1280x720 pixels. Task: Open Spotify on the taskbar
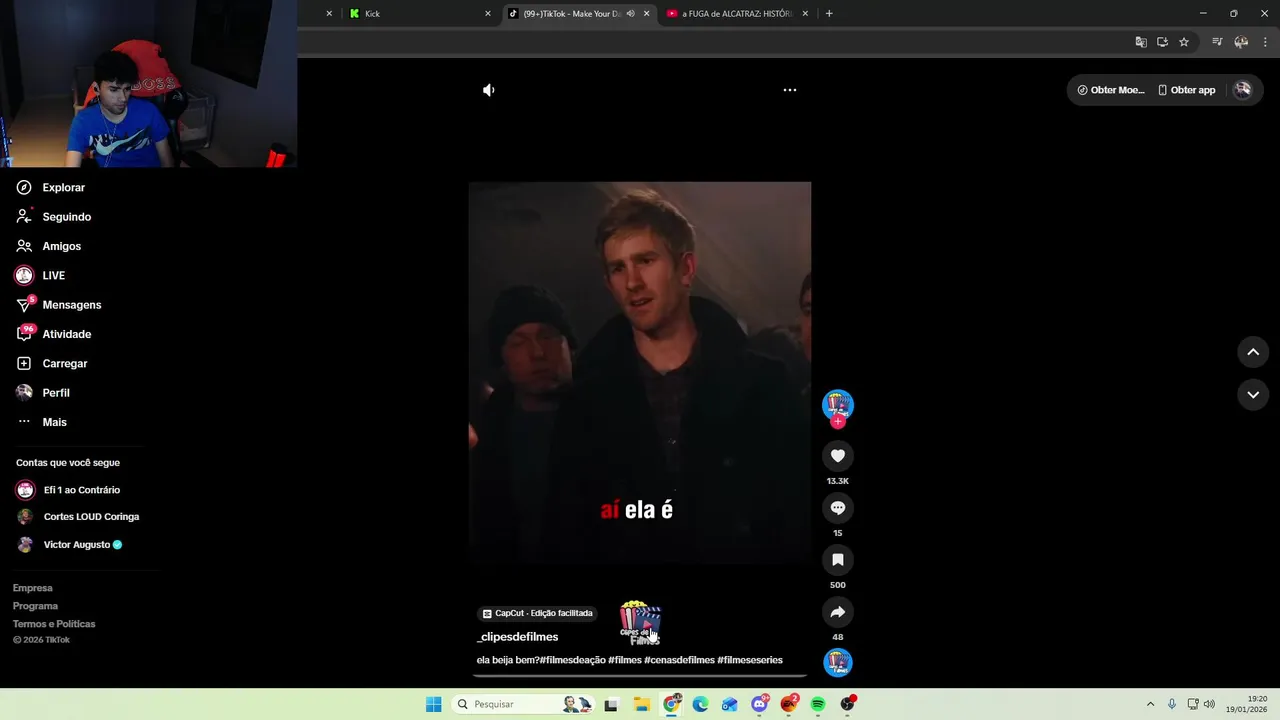tap(818, 705)
